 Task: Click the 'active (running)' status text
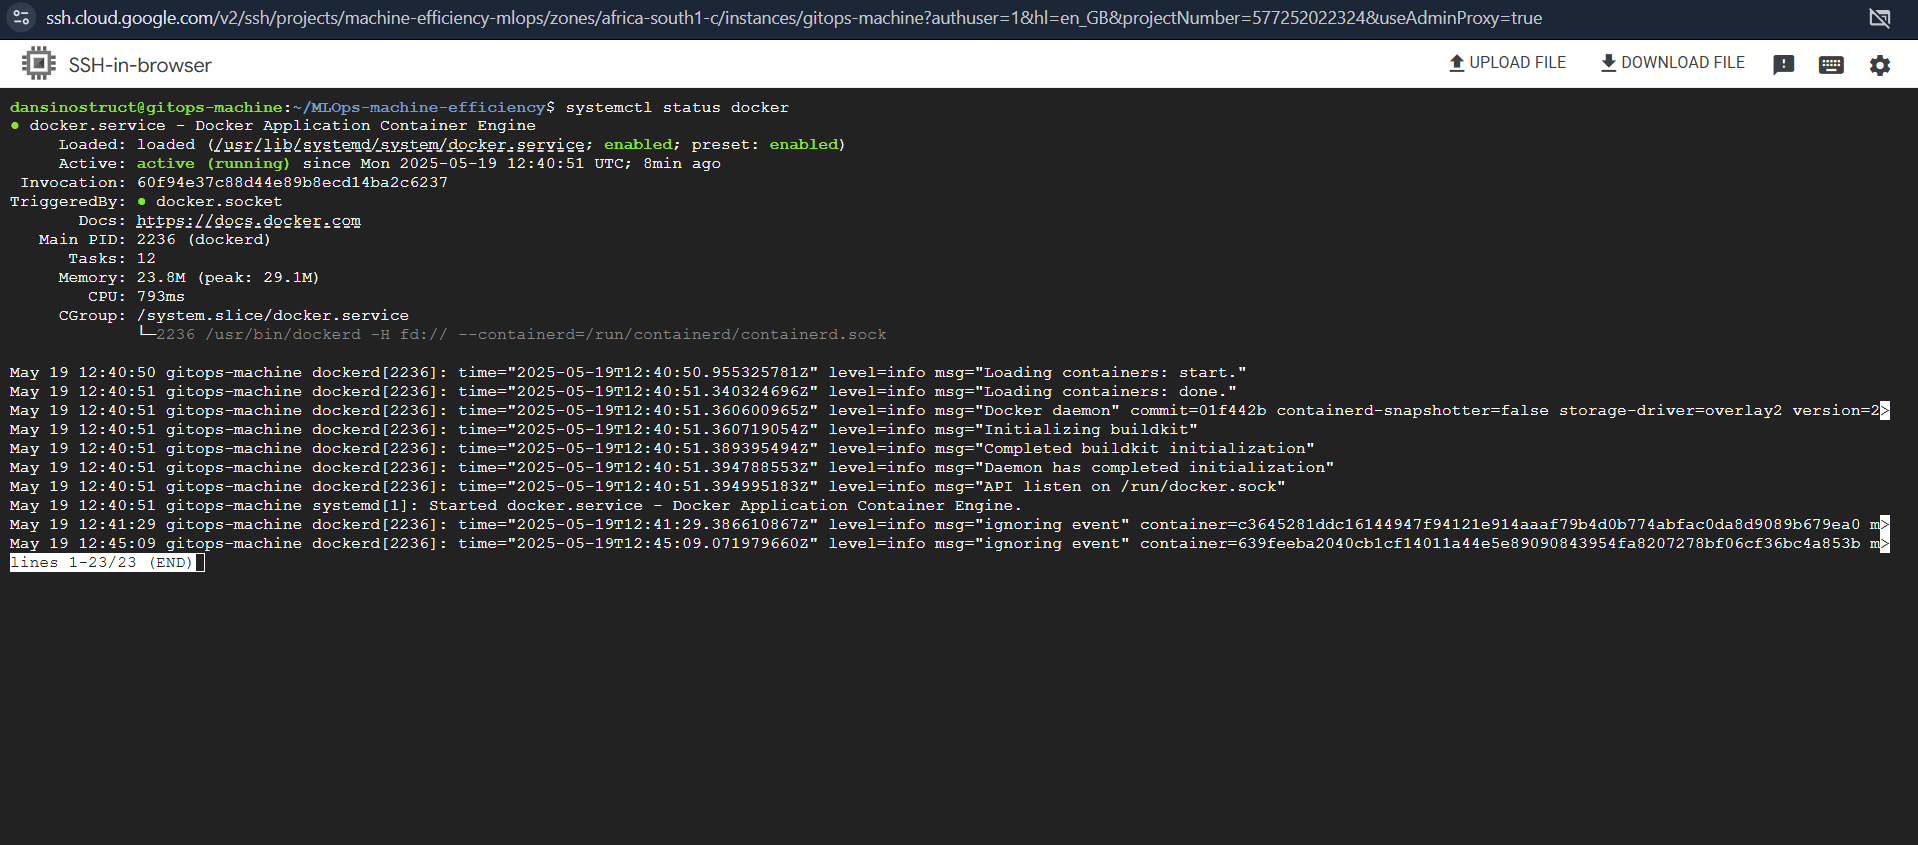[x=213, y=164]
